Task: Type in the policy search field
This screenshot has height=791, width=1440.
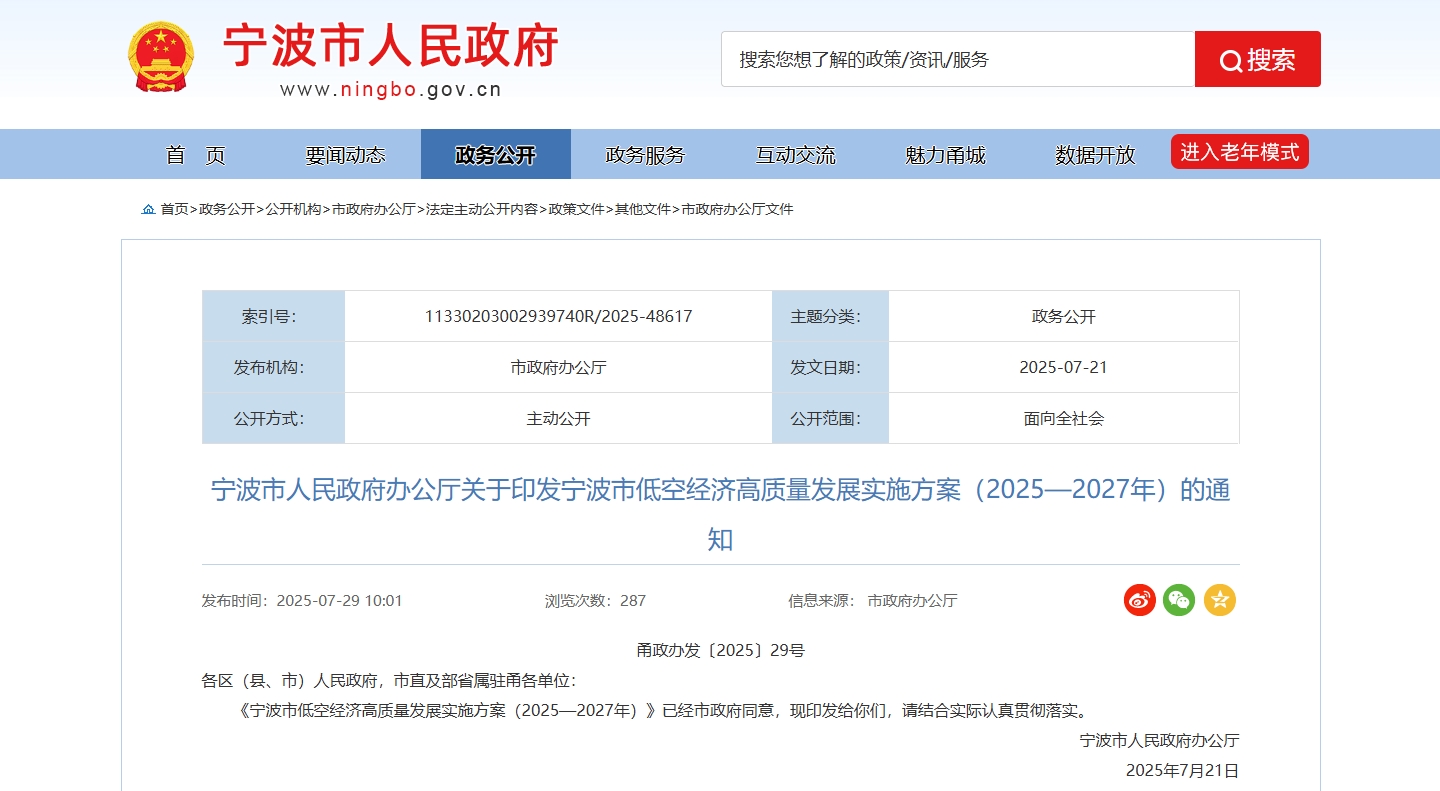Action: point(957,59)
